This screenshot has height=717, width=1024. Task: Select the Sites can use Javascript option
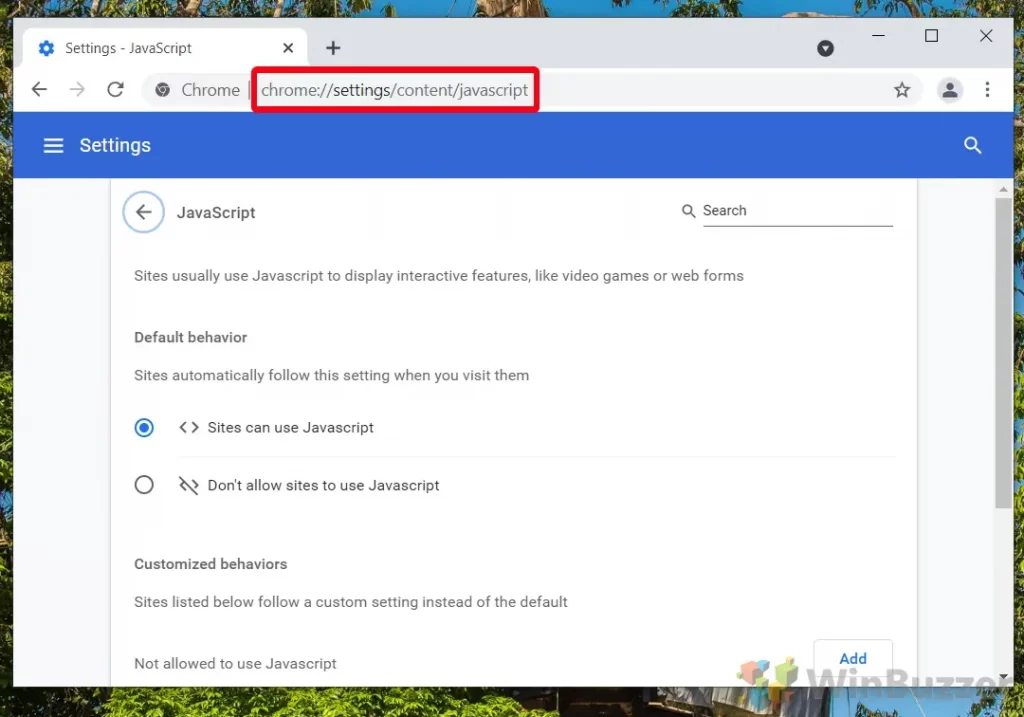pos(143,427)
